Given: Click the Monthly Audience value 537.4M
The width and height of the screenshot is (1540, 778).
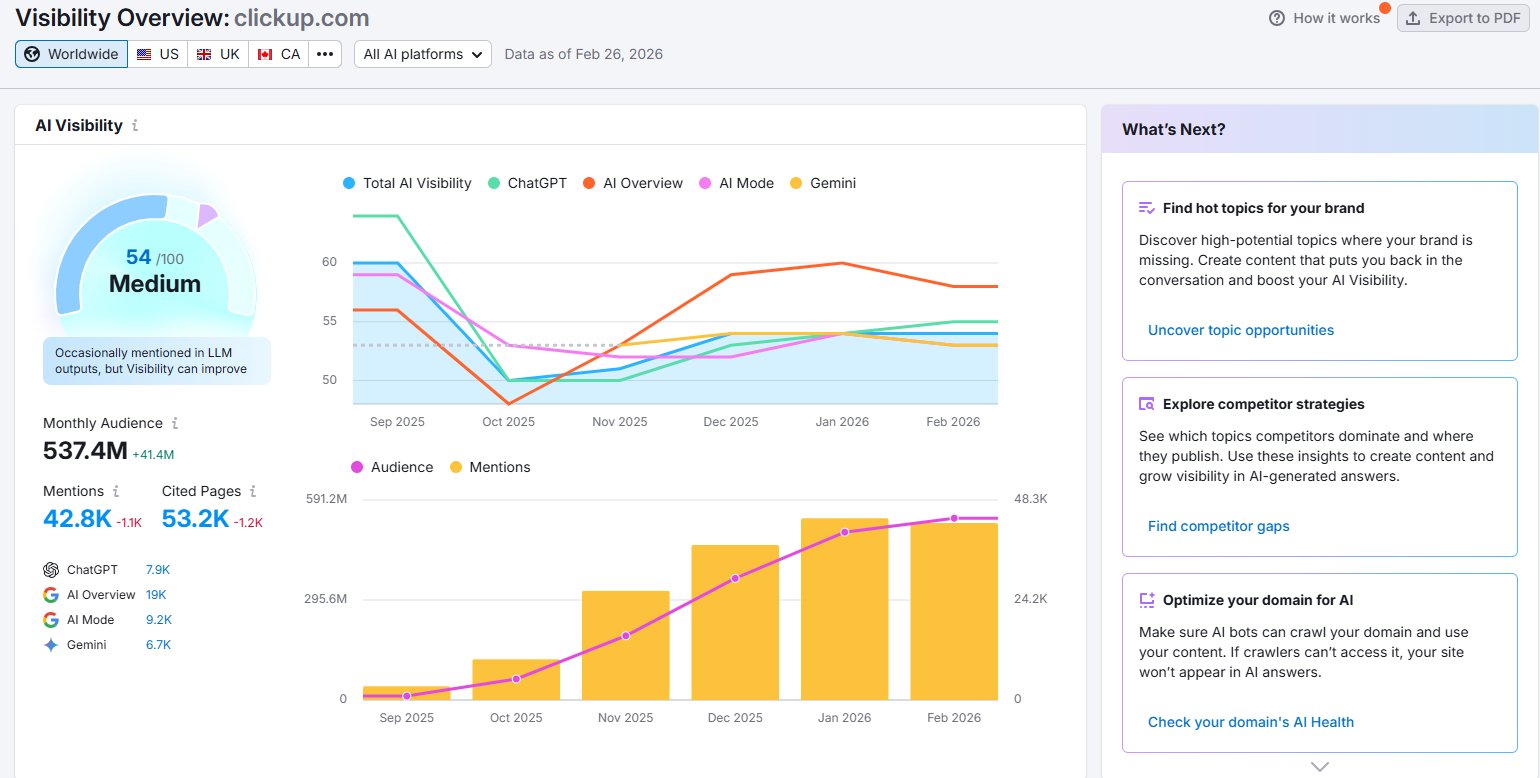Looking at the screenshot, I should pyautogui.click(x=85, y=451).
